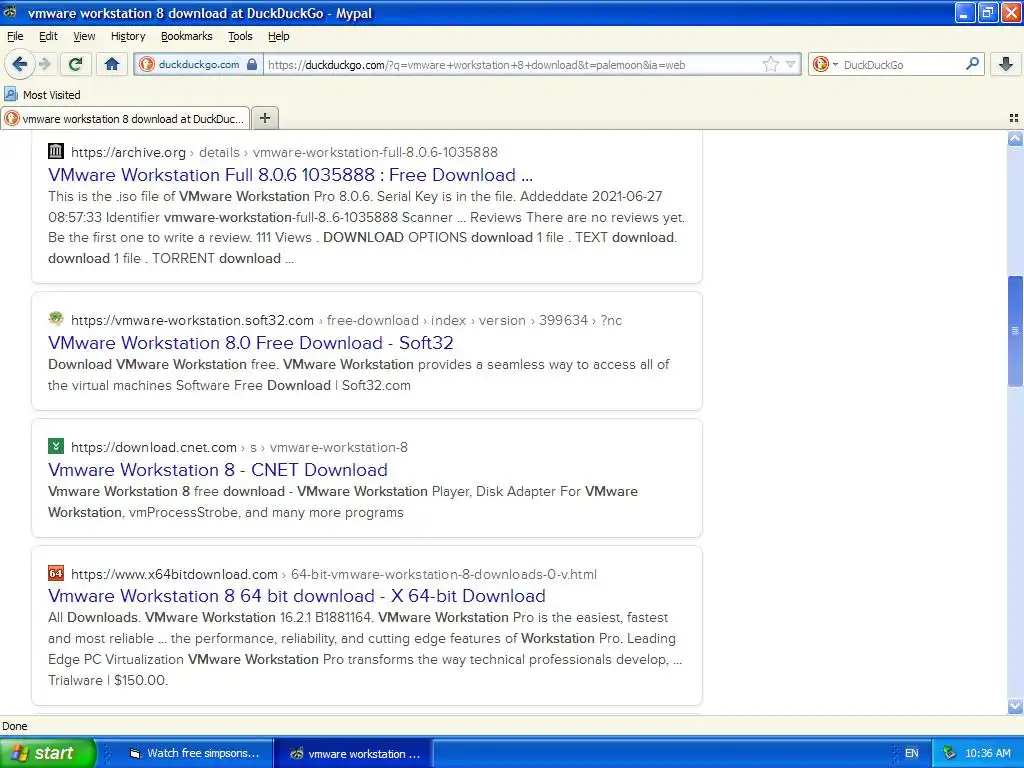Open the Downloads arrow button

tap(1006, 64)
